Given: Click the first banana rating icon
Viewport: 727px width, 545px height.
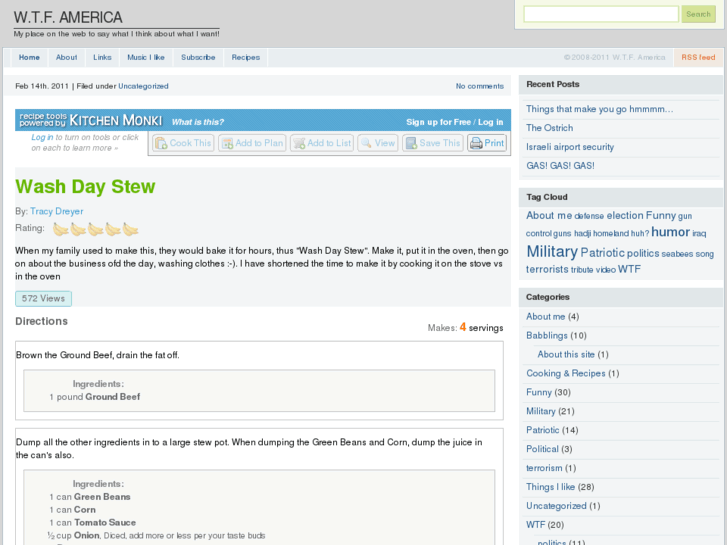Looking at the screenshot, I should (x=60, y=229).
